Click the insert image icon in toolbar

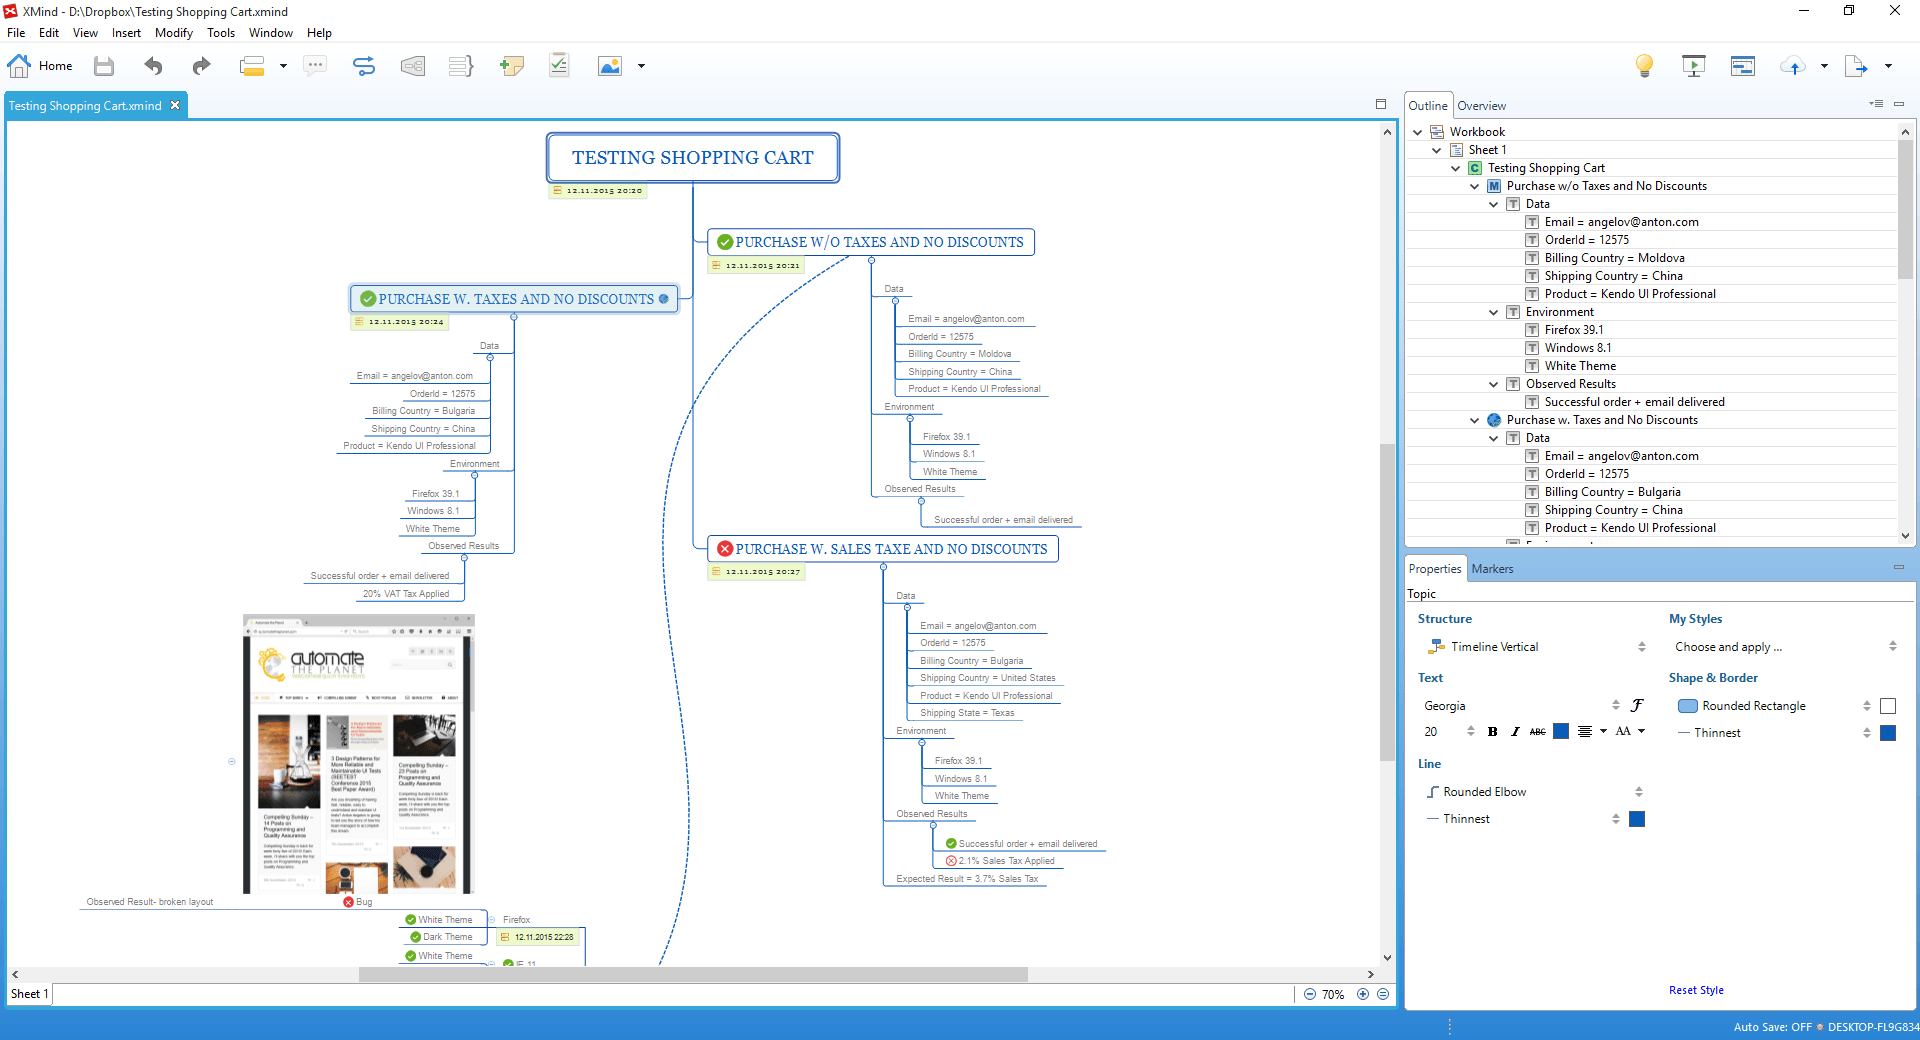tap(609, 66)
